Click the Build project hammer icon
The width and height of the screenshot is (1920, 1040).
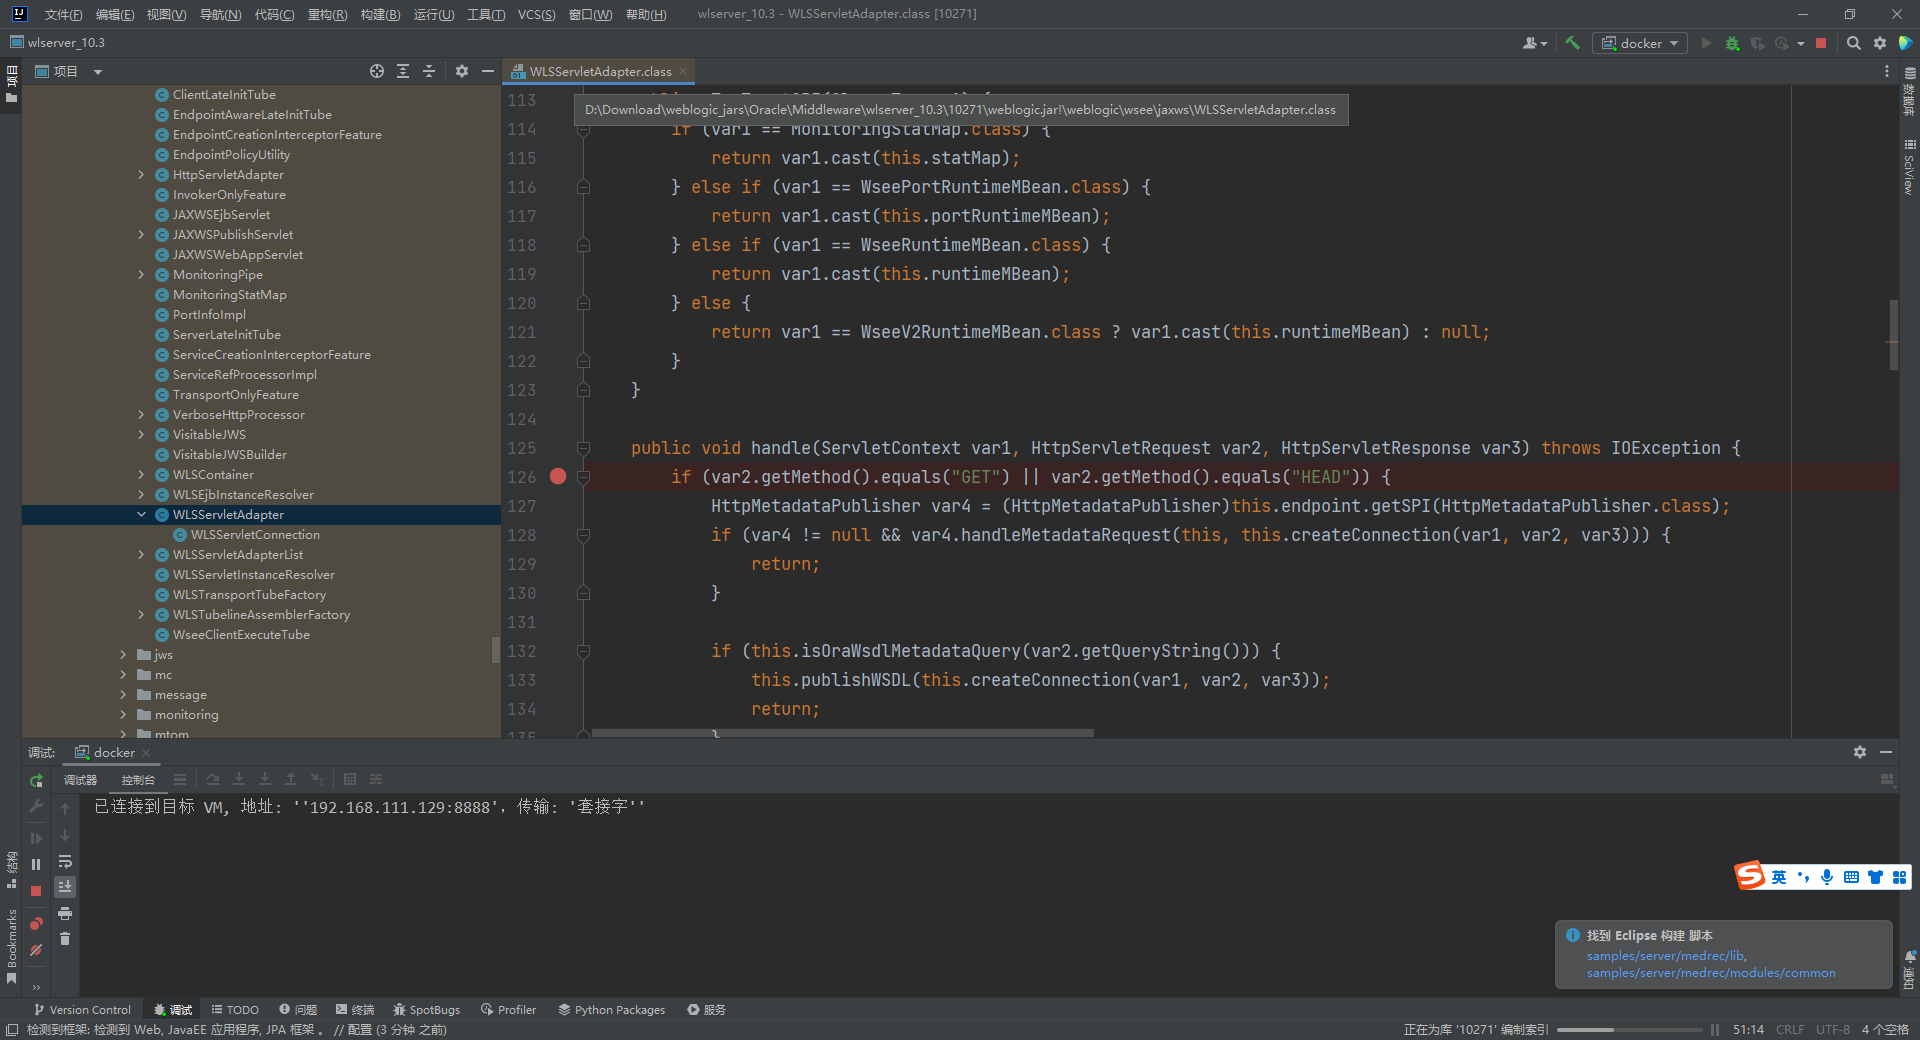(1573, 43)
